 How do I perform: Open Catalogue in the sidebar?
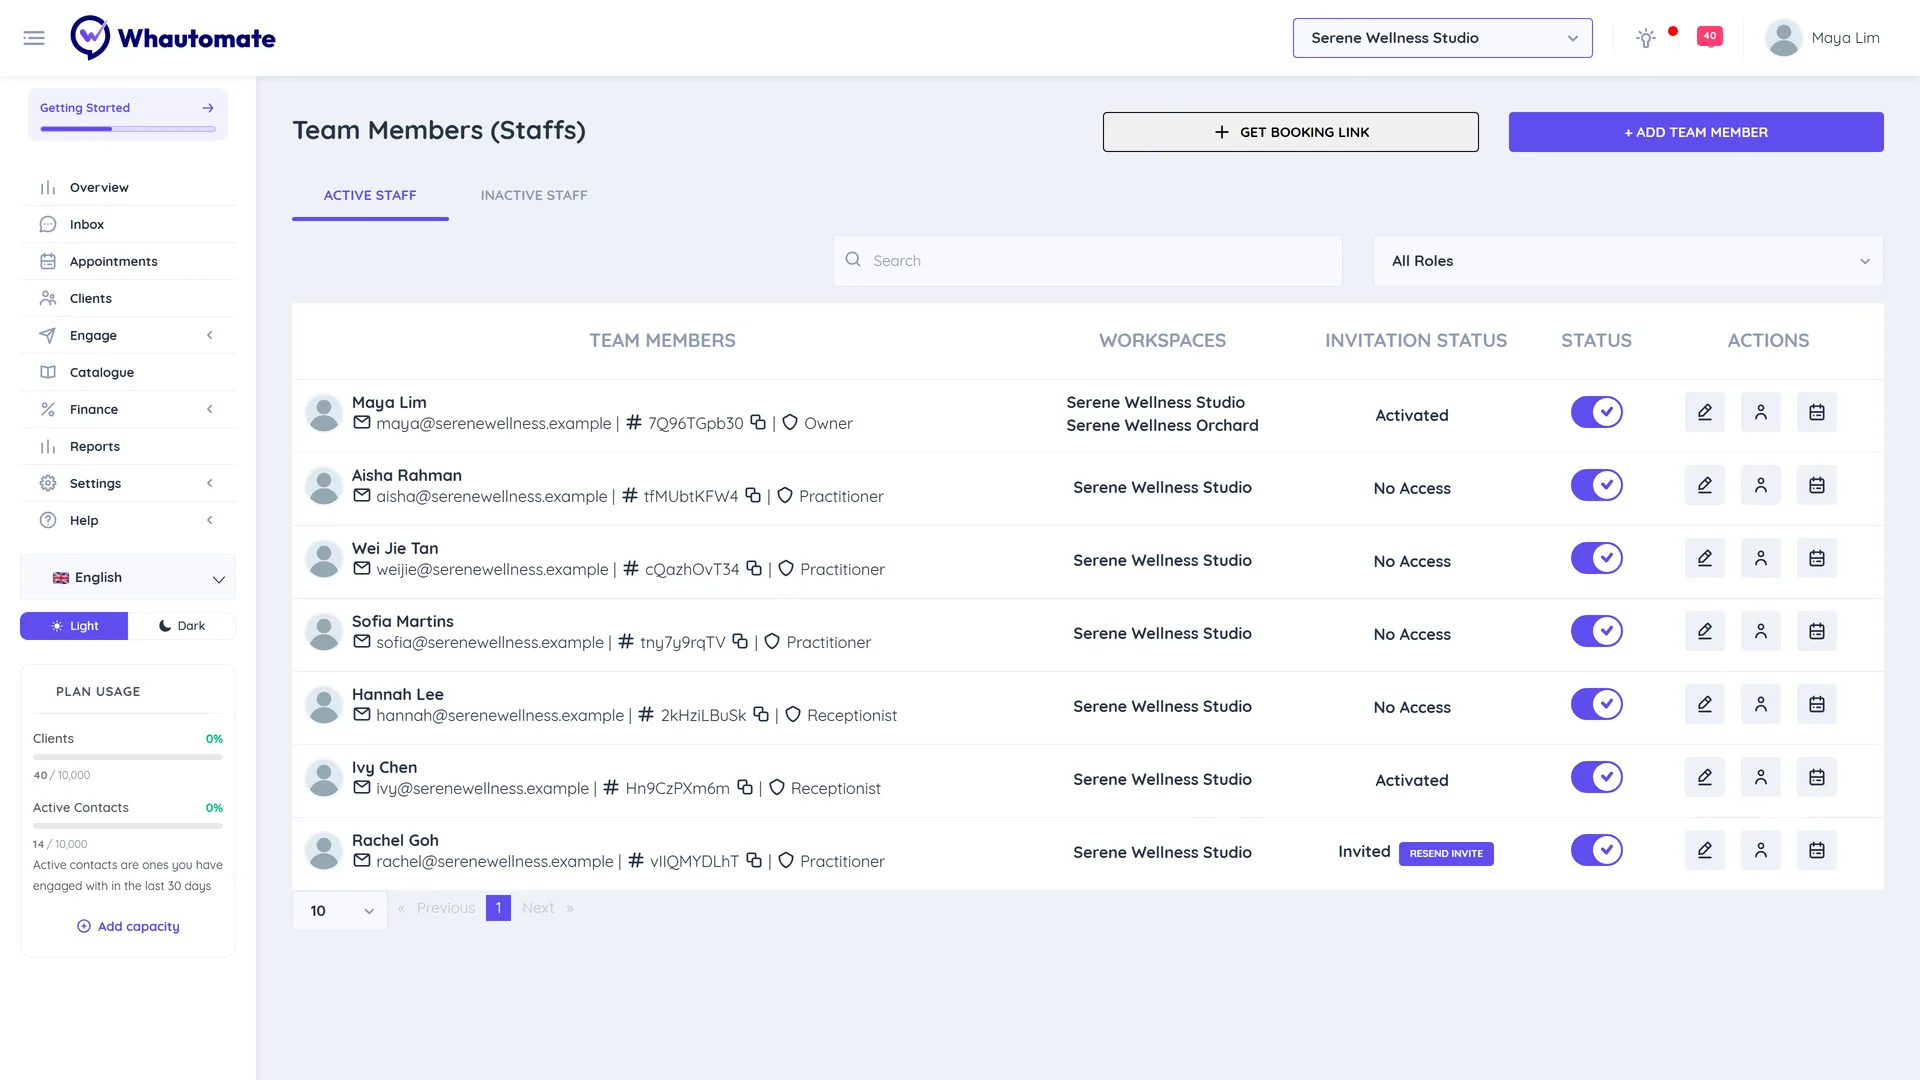[x=128, y=372]
